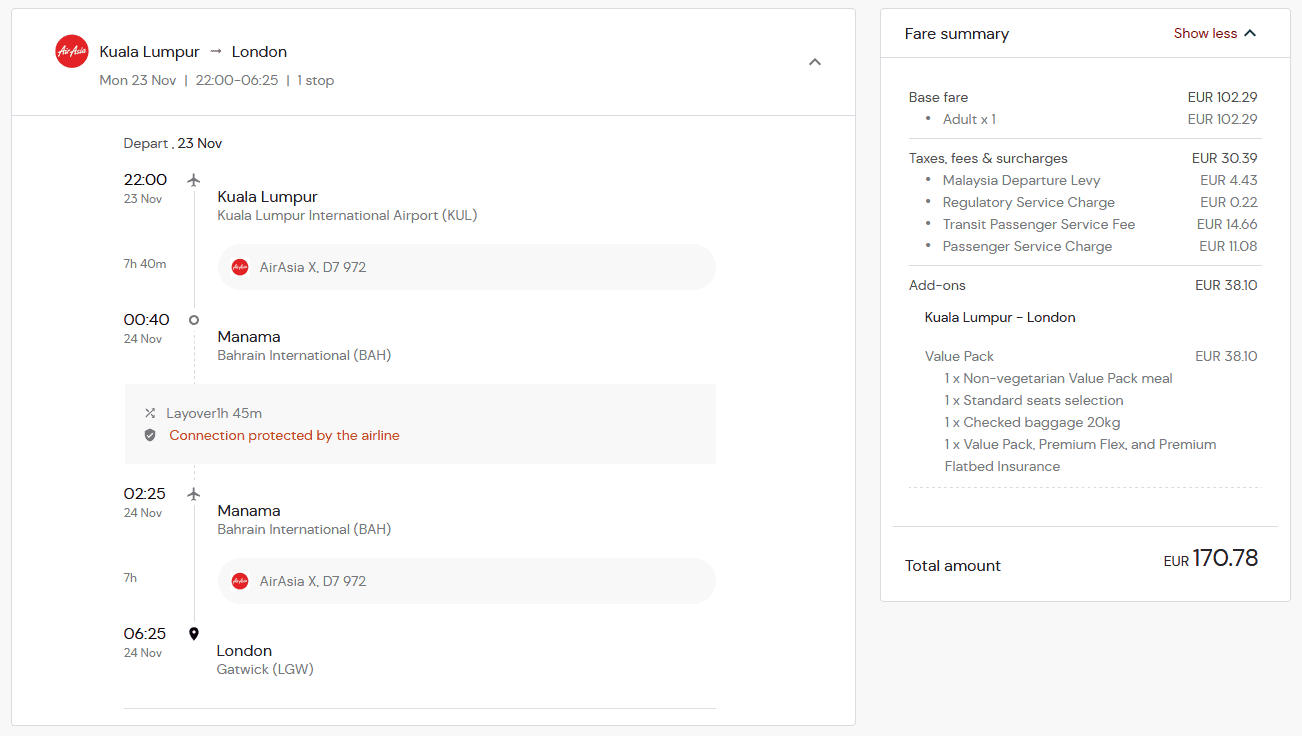
Task: Click the Connection protected by the airline text
Action: pyautogui.click(x=284, y=435)
